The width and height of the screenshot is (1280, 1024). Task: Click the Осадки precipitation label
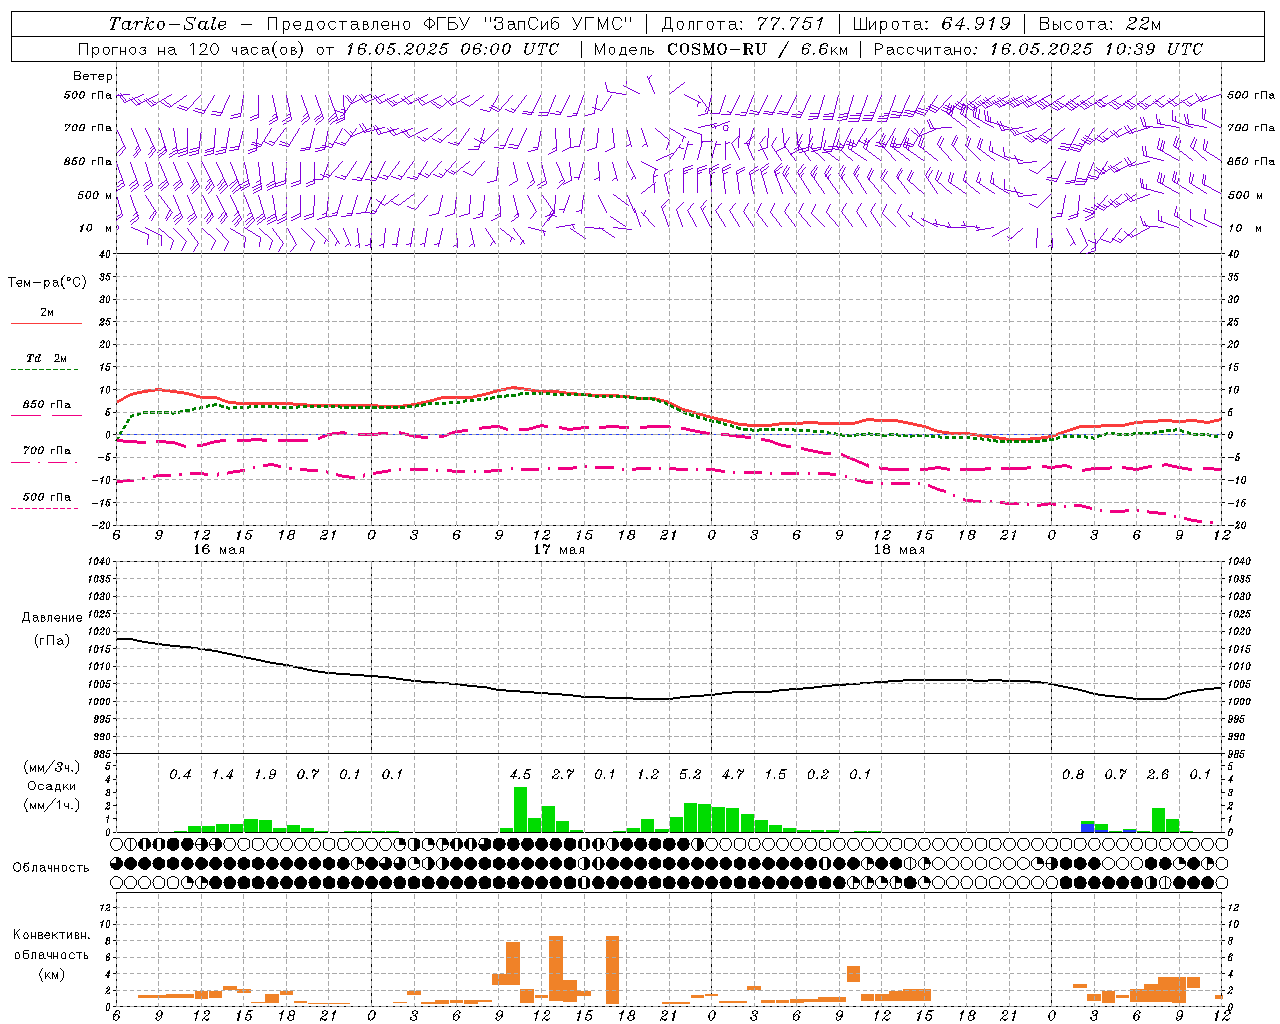(x=50, y=786)
